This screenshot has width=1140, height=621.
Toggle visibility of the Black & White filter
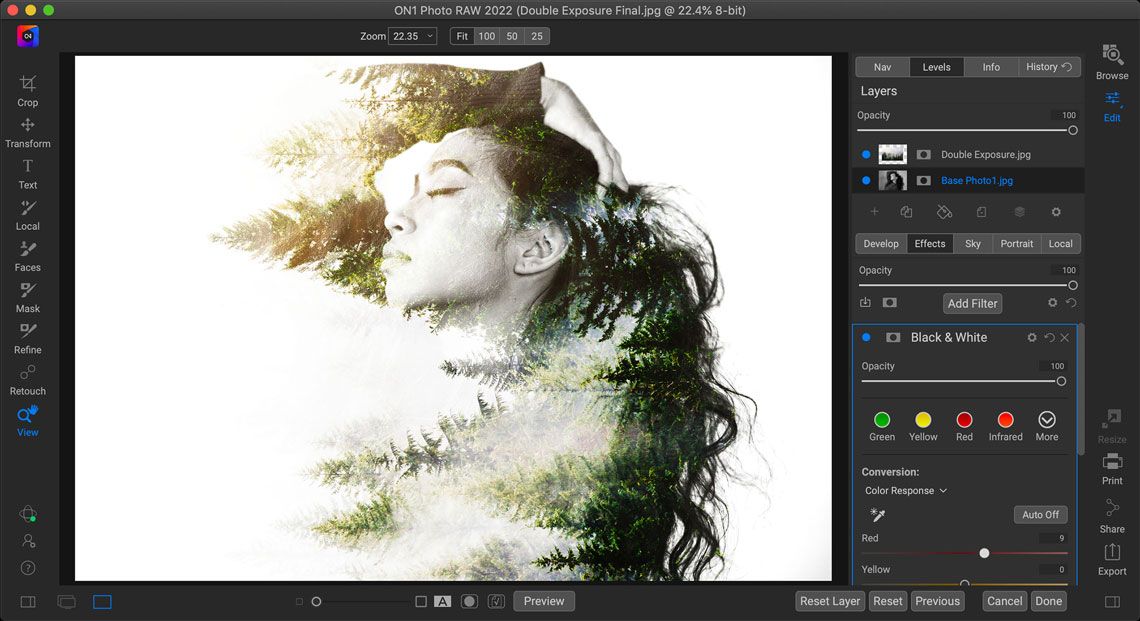[865, 337]
